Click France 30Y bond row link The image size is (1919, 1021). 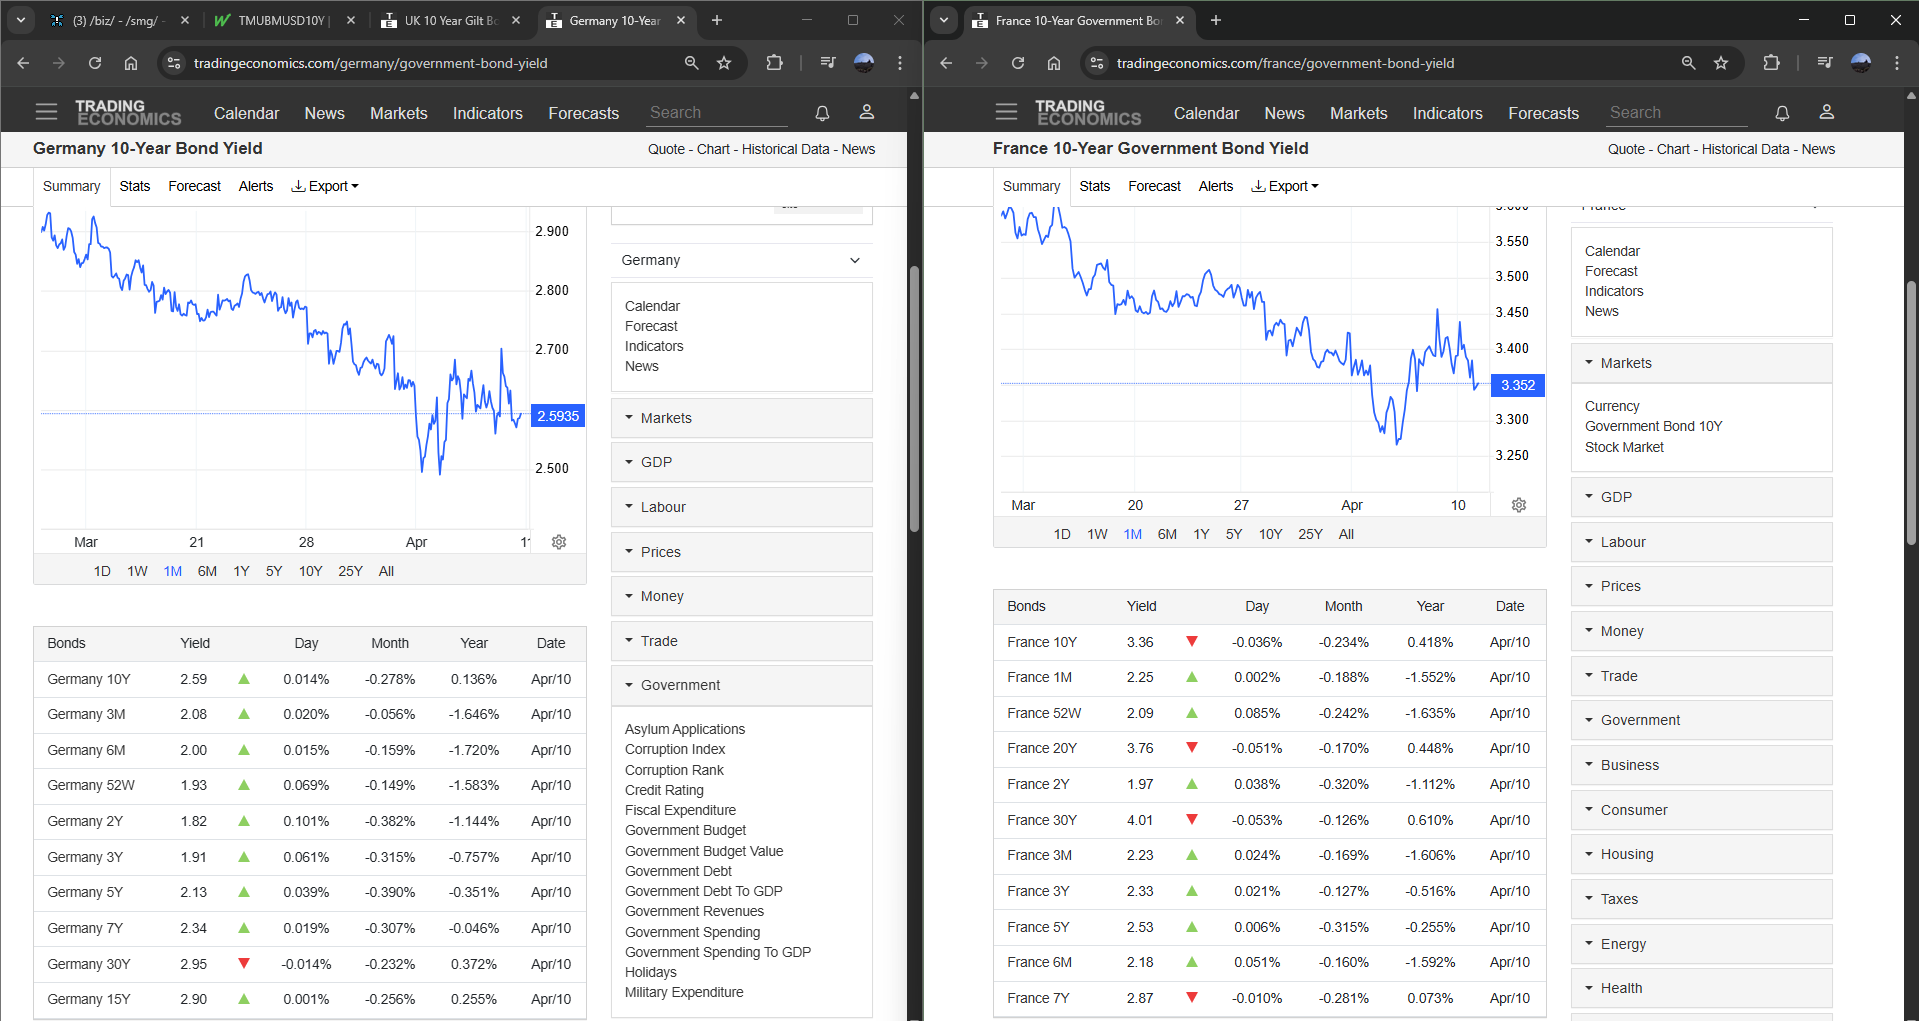pos(1042,820)
